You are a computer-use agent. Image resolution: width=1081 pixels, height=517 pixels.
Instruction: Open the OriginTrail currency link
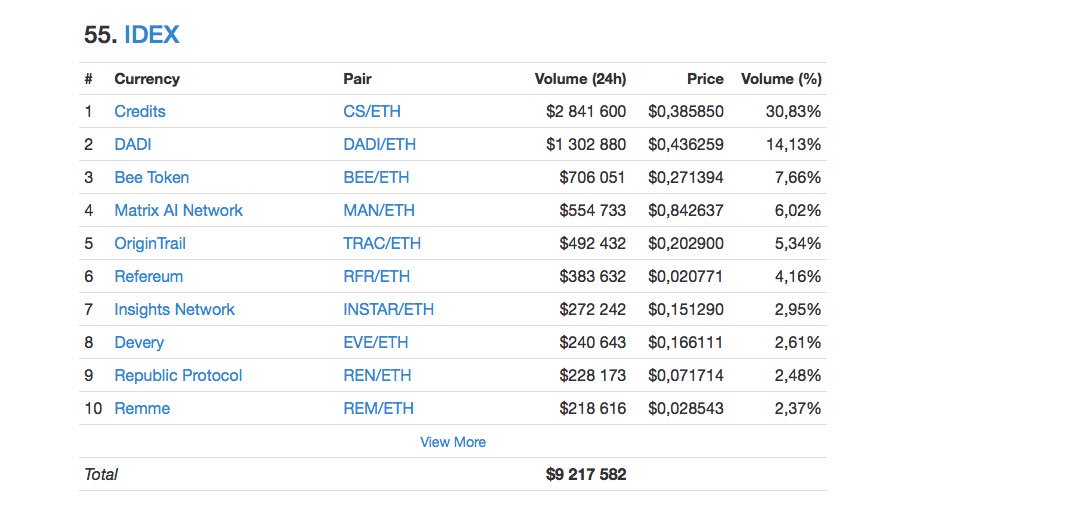click(150, 243)
